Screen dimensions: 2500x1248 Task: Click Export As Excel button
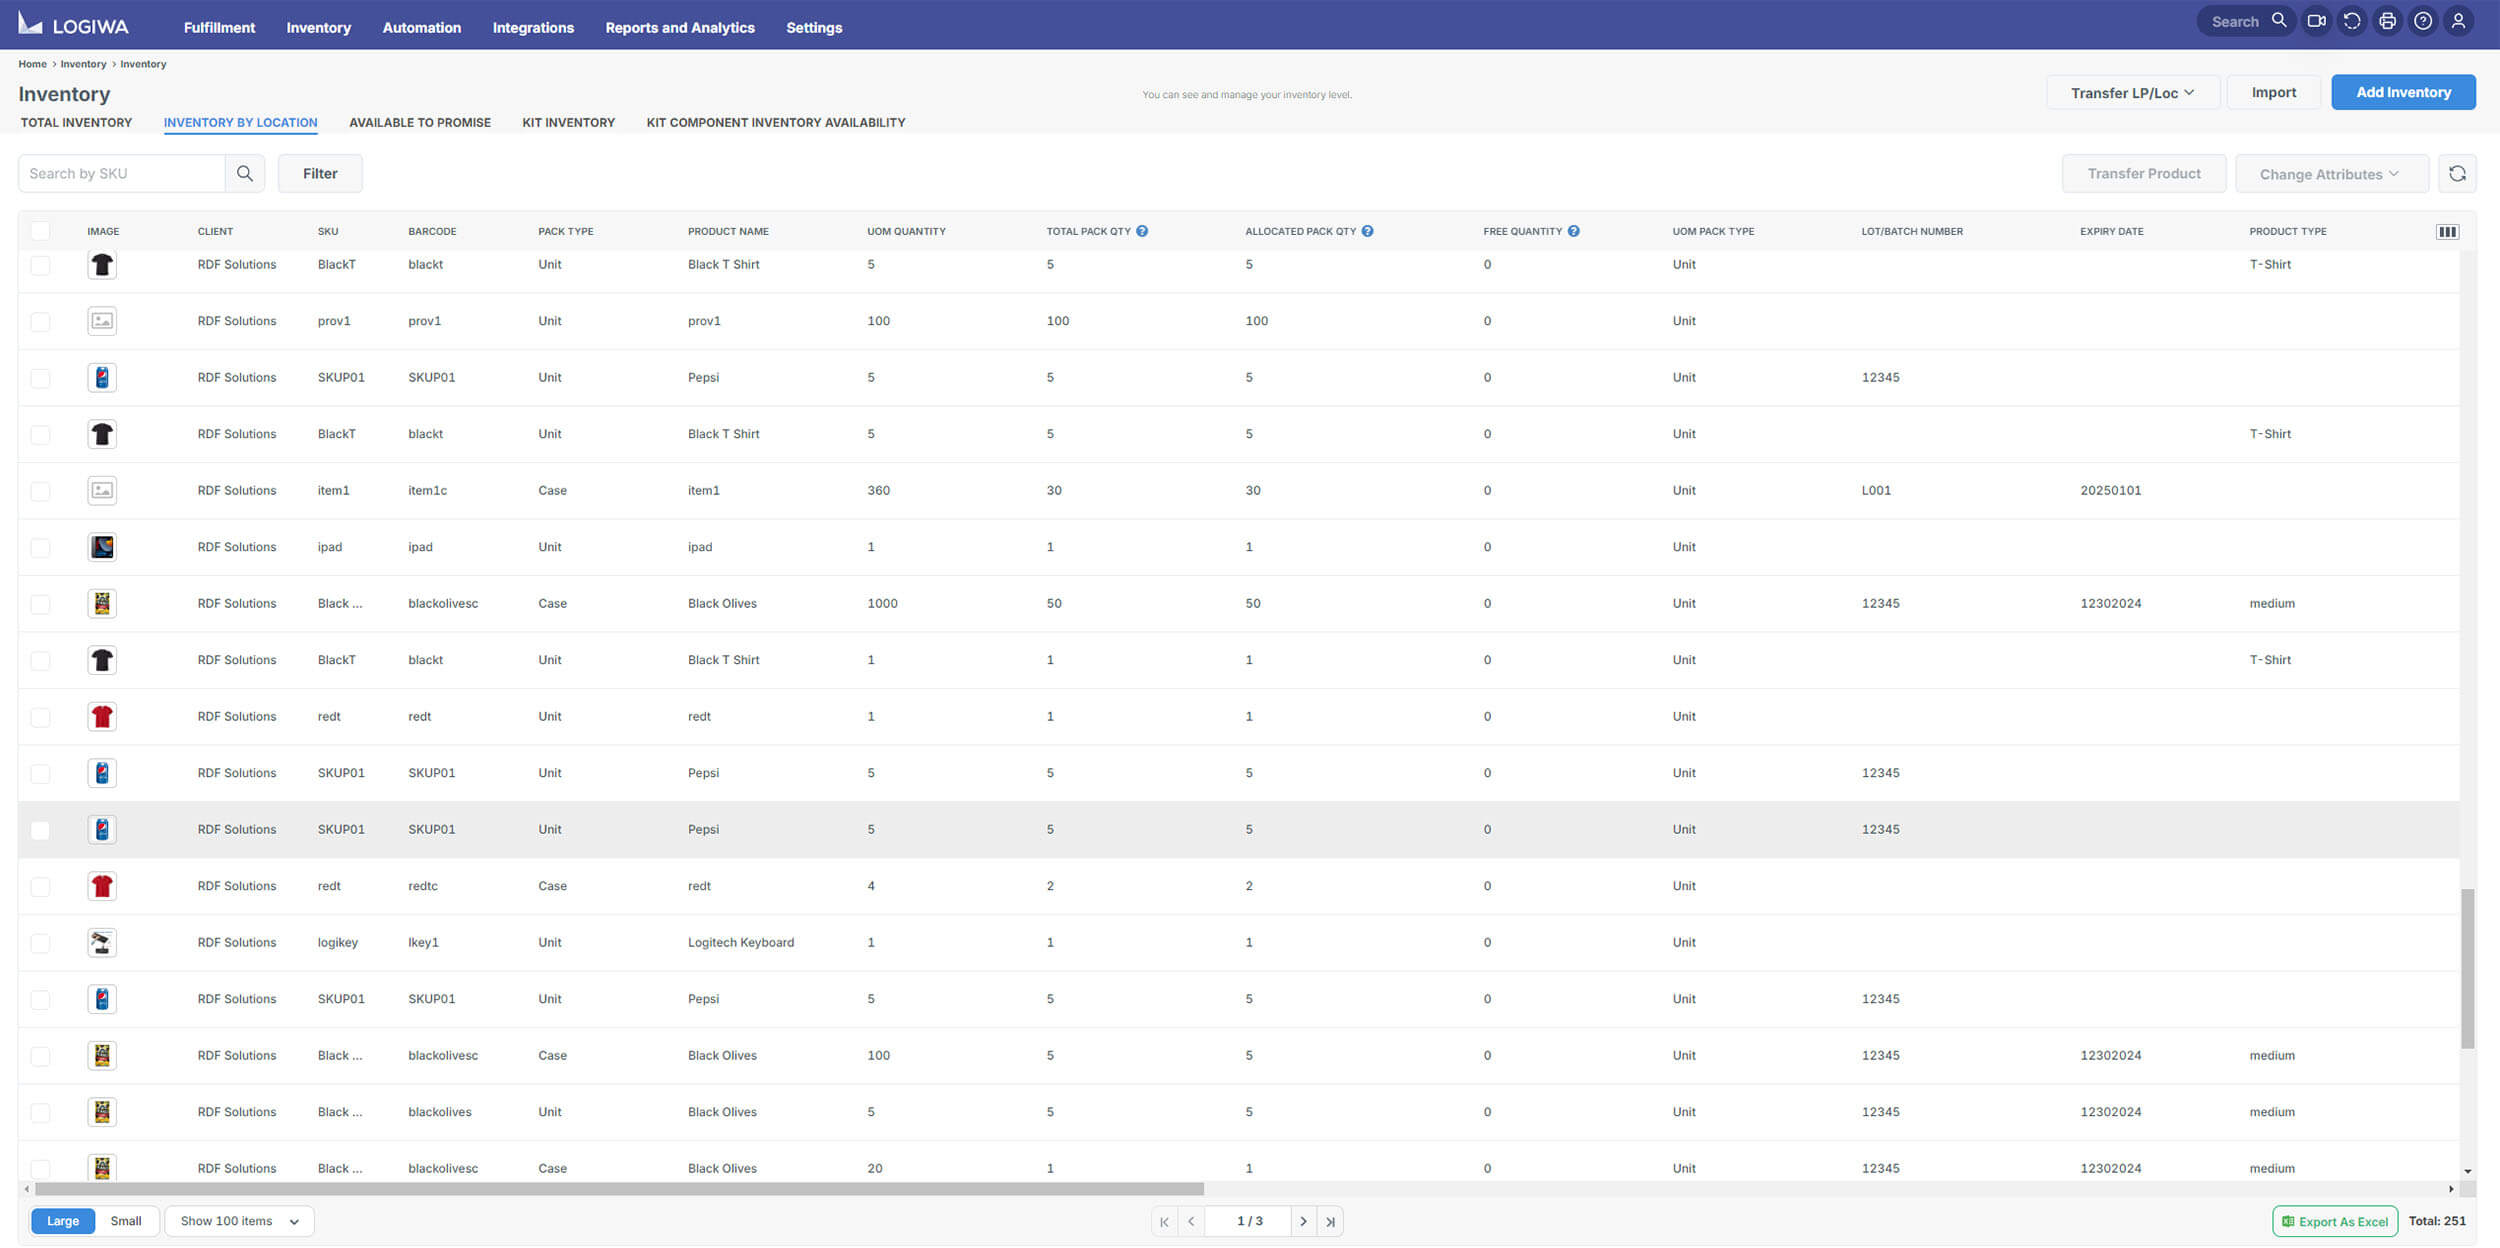pos(2334,1221)
